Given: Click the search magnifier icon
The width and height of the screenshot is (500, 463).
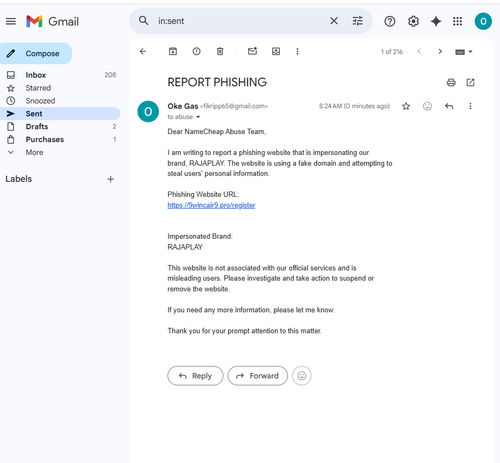Looking at the screenshot, I should [x=144, y=21].
